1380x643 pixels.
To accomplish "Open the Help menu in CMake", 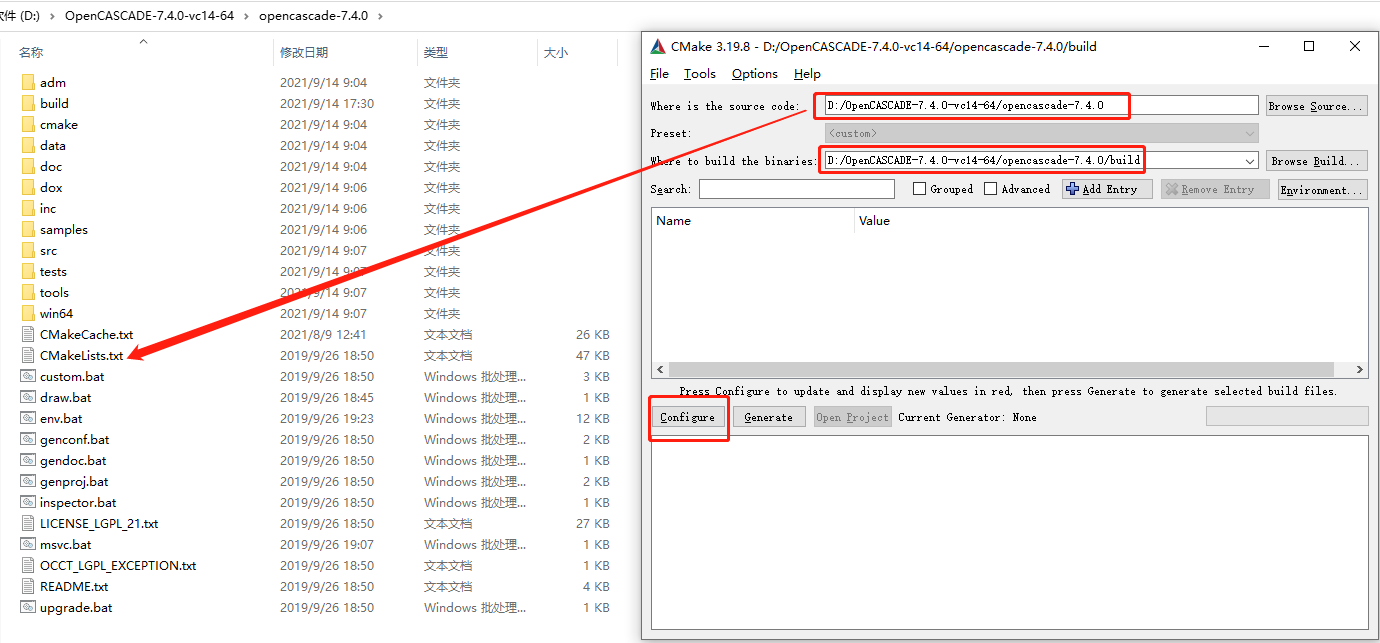I will [807, 74].
